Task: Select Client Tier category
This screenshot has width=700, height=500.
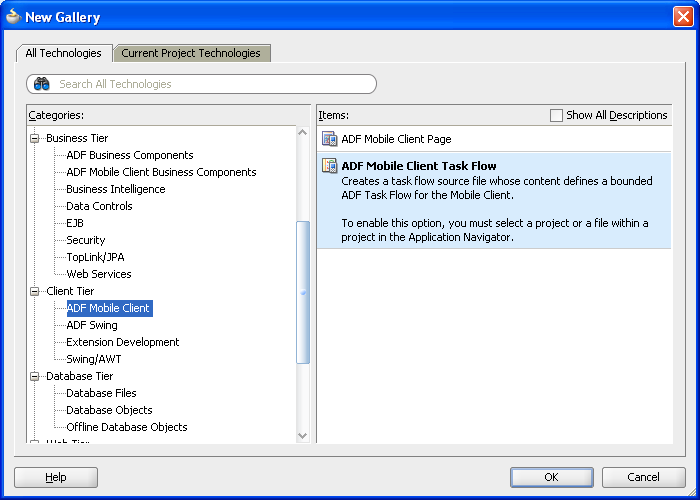Action: coord(71,292)
